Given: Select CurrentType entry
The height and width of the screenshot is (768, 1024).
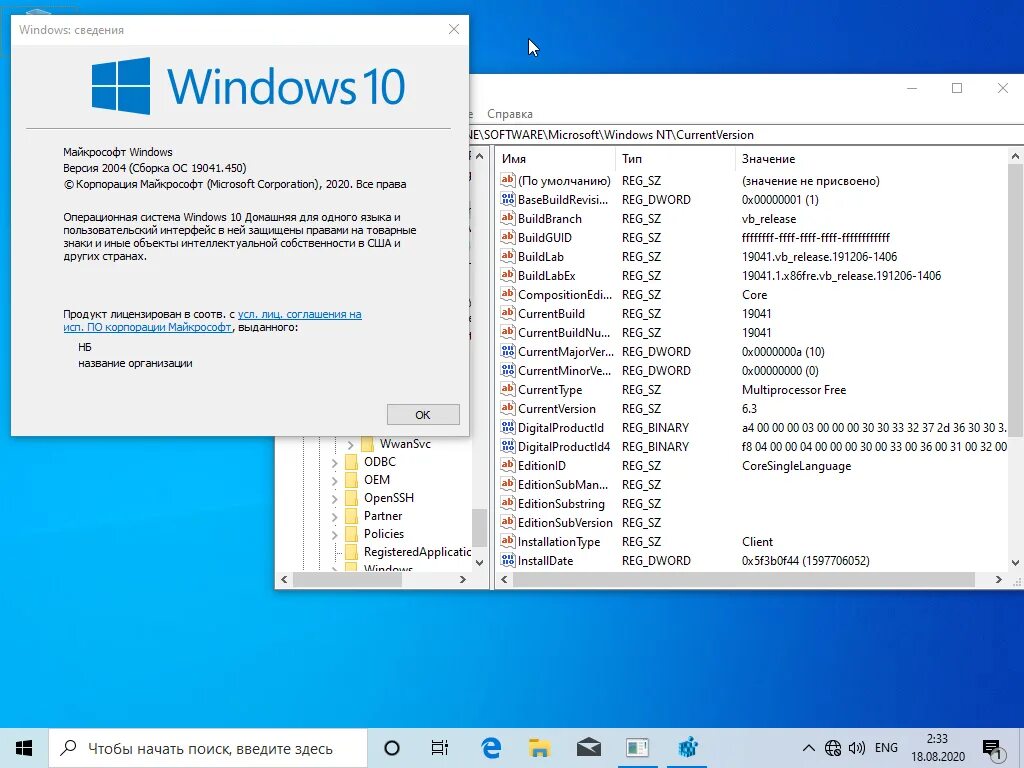Looking at the screenshot, I should tap(550, 390).
